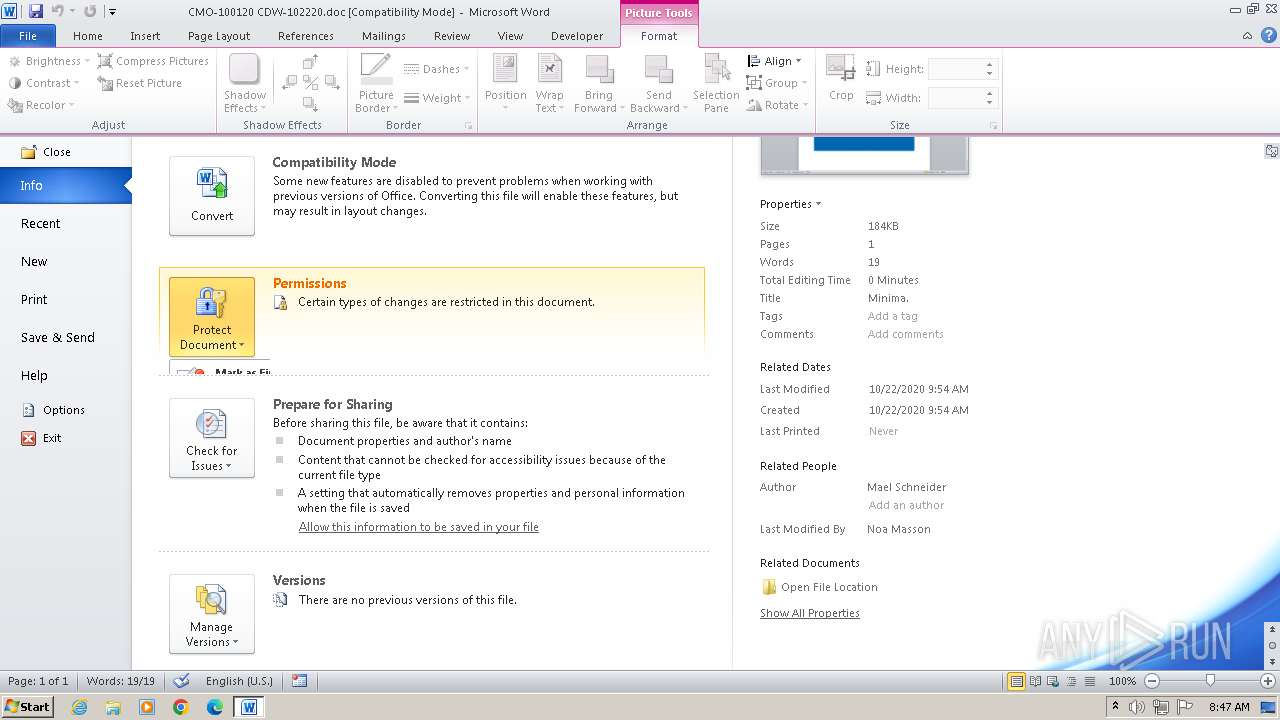This screenshot has width=1280, height=720.
Task: Switch to the References tab
Action: [306, 36]
